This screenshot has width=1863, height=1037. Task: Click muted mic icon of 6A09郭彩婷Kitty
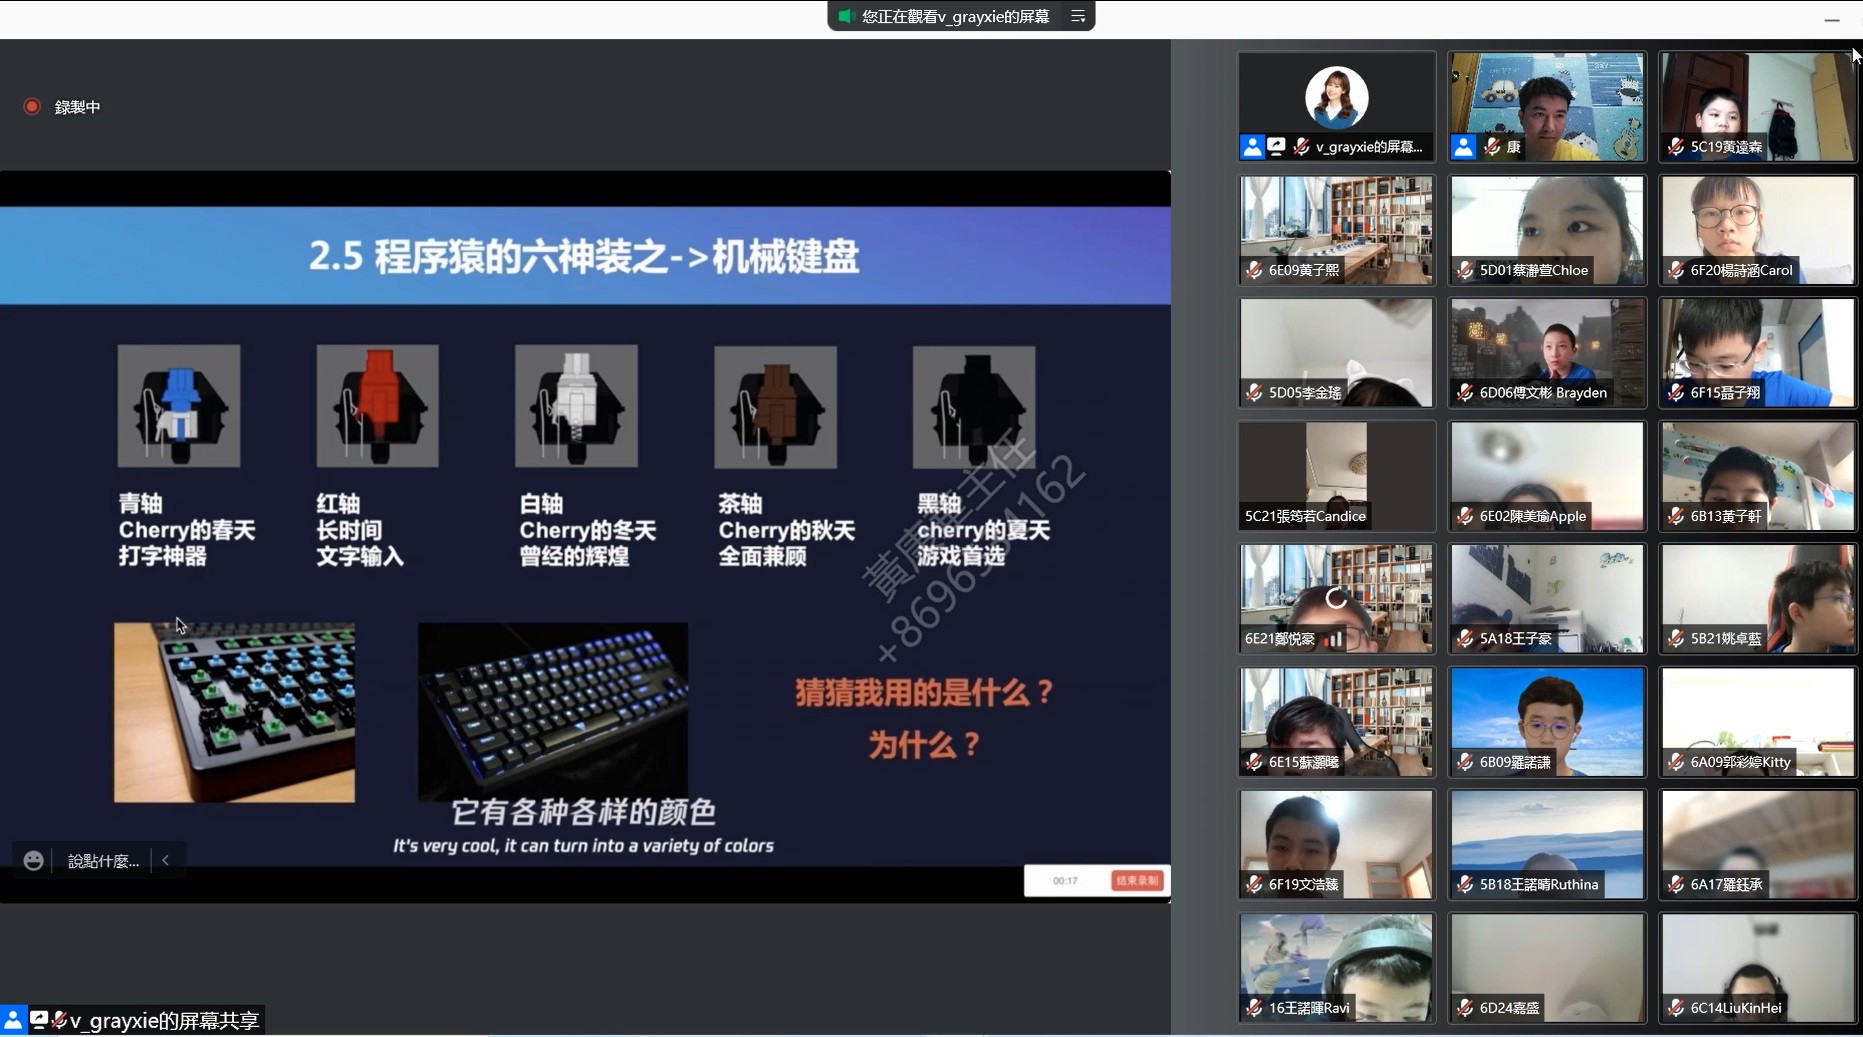point(1676,762)
